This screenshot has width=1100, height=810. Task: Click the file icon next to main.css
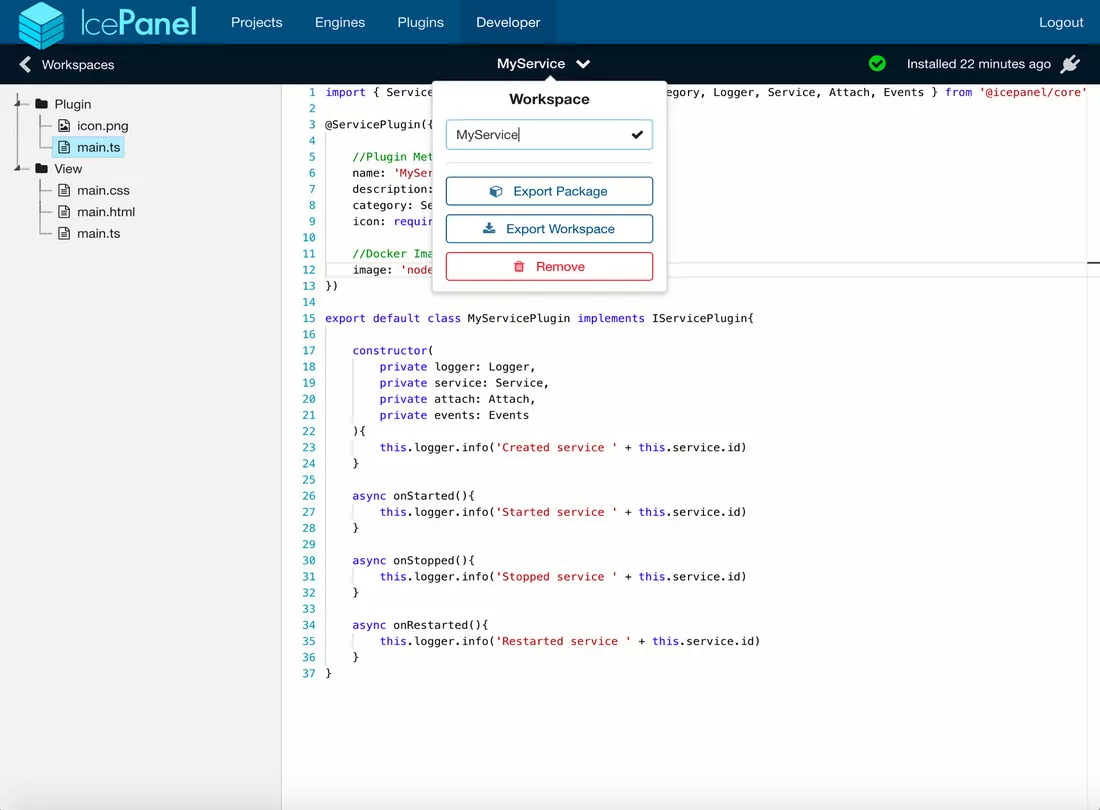(x=62, y=190)
